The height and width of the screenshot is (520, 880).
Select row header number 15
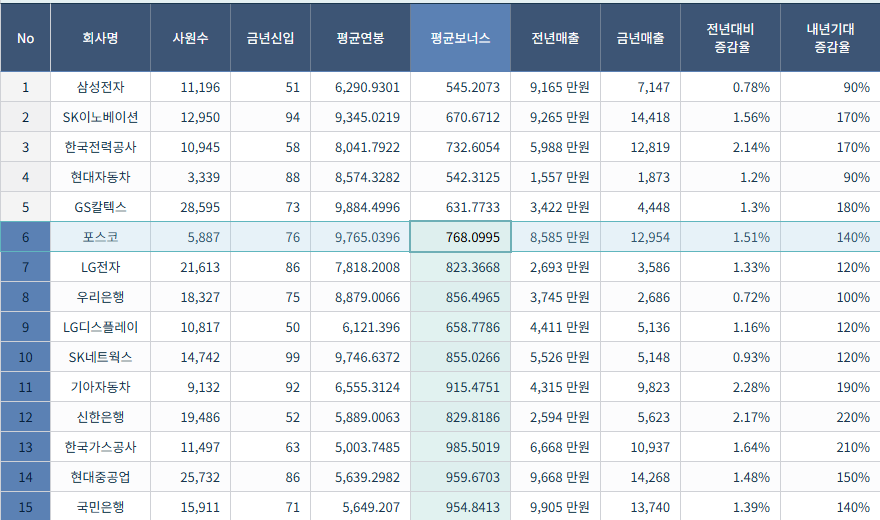(25, 507)
